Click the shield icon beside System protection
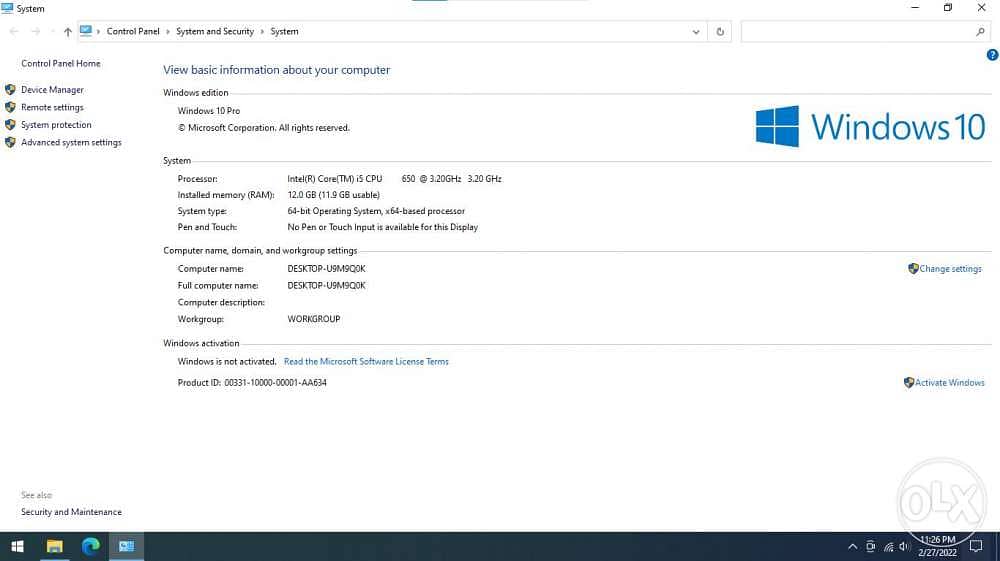The height and width of the screenshot is (561, 1000). [x=10, y=125]
